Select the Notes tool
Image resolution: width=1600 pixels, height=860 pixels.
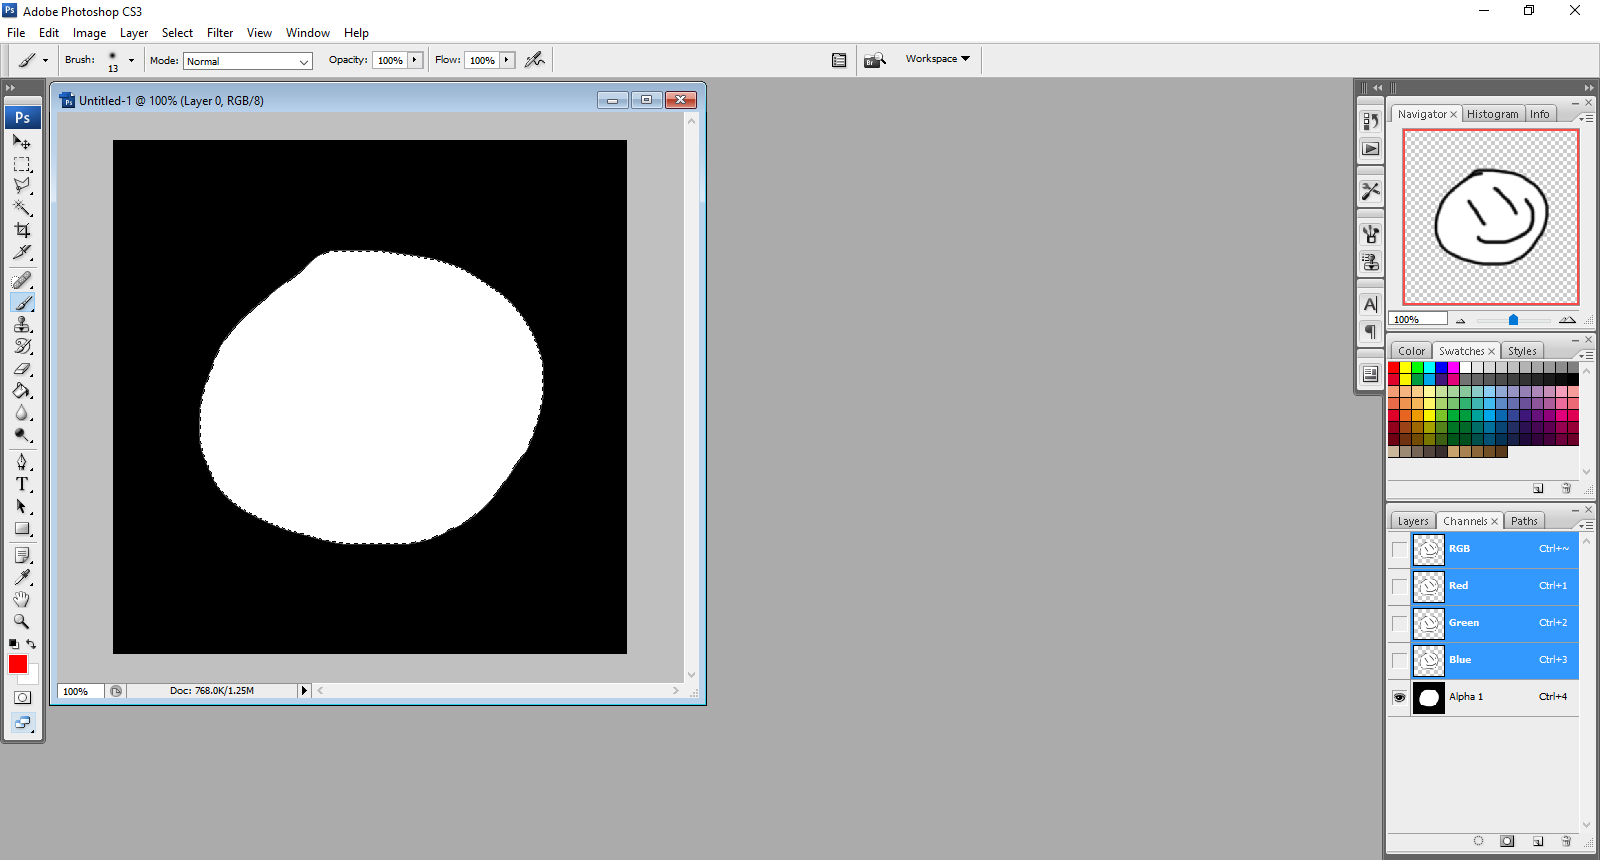coord(22,555)
